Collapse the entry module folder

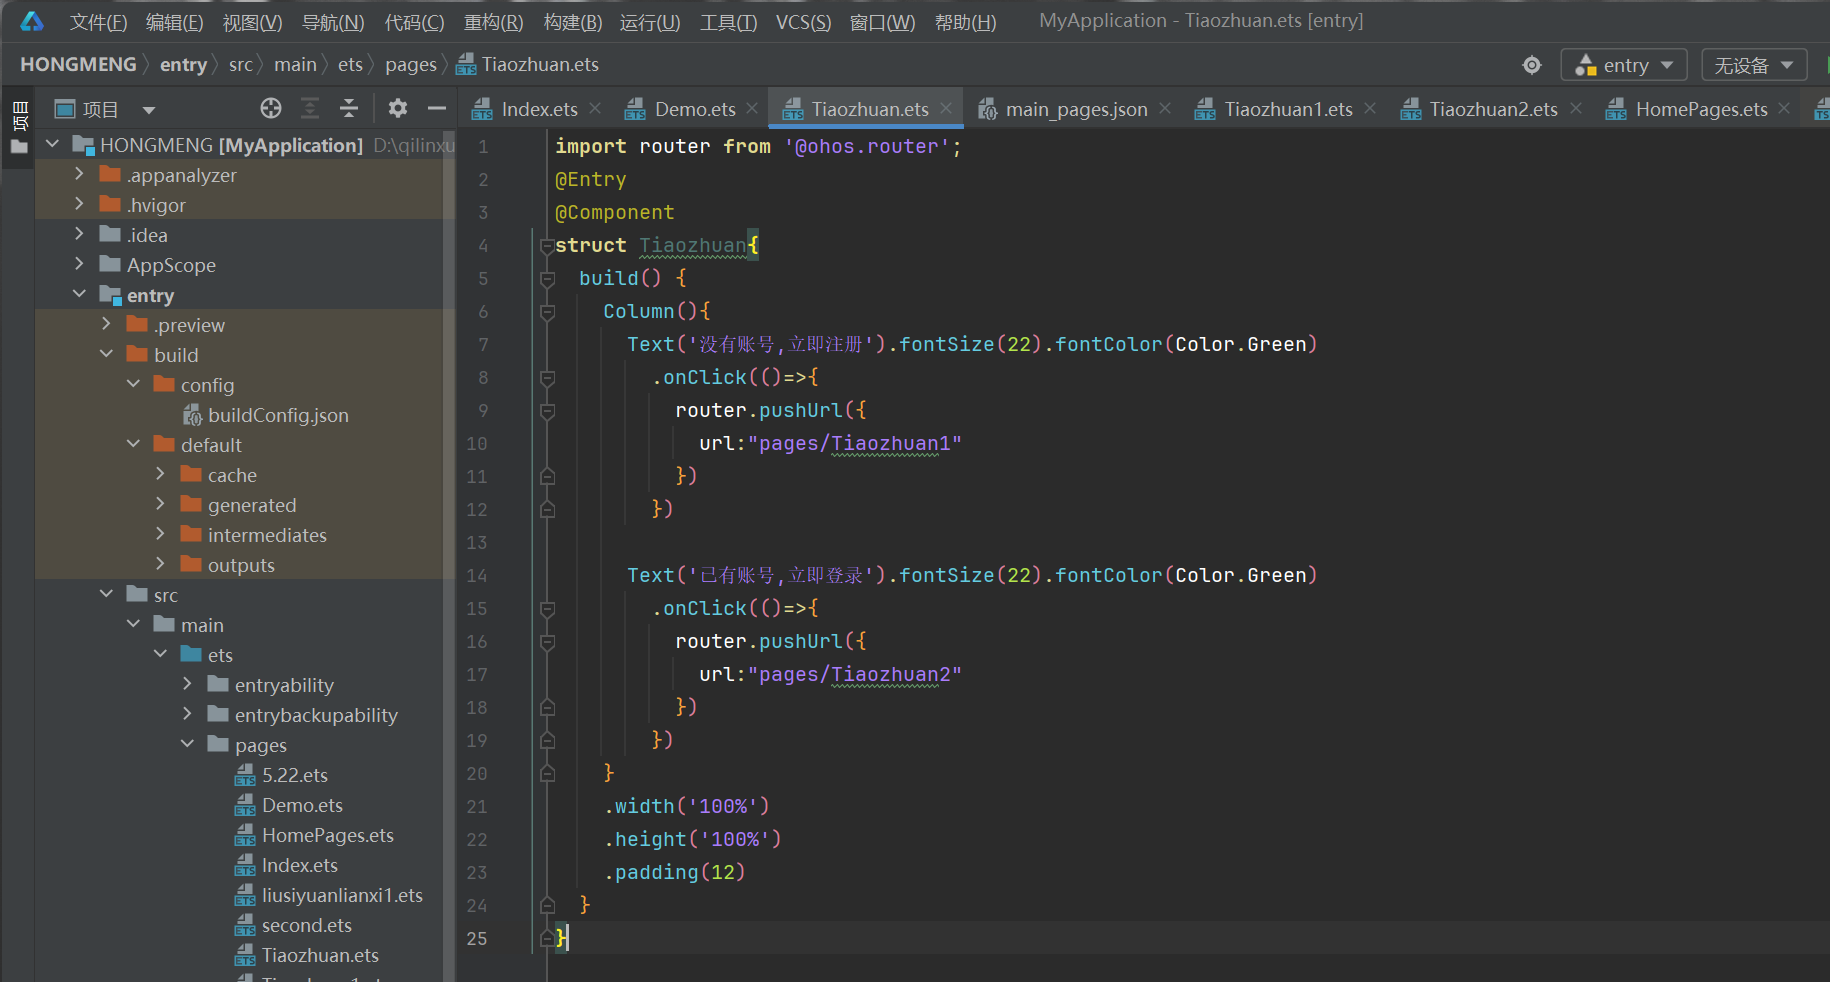point(79,294)
